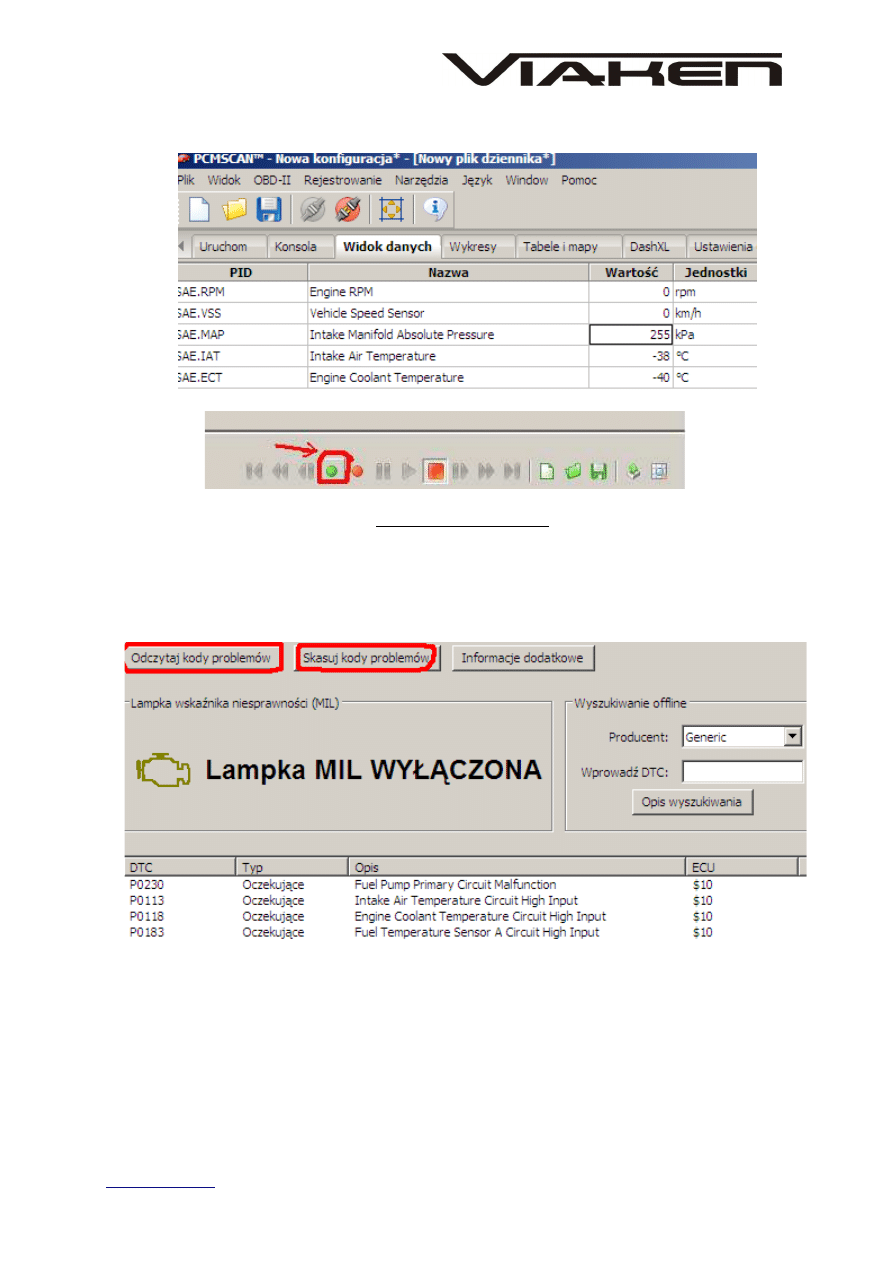Open the OBD-II menu
Image resolution: width=893 pixels, height=1263 pixels.
pyautogui.click(x=273, y=181)
